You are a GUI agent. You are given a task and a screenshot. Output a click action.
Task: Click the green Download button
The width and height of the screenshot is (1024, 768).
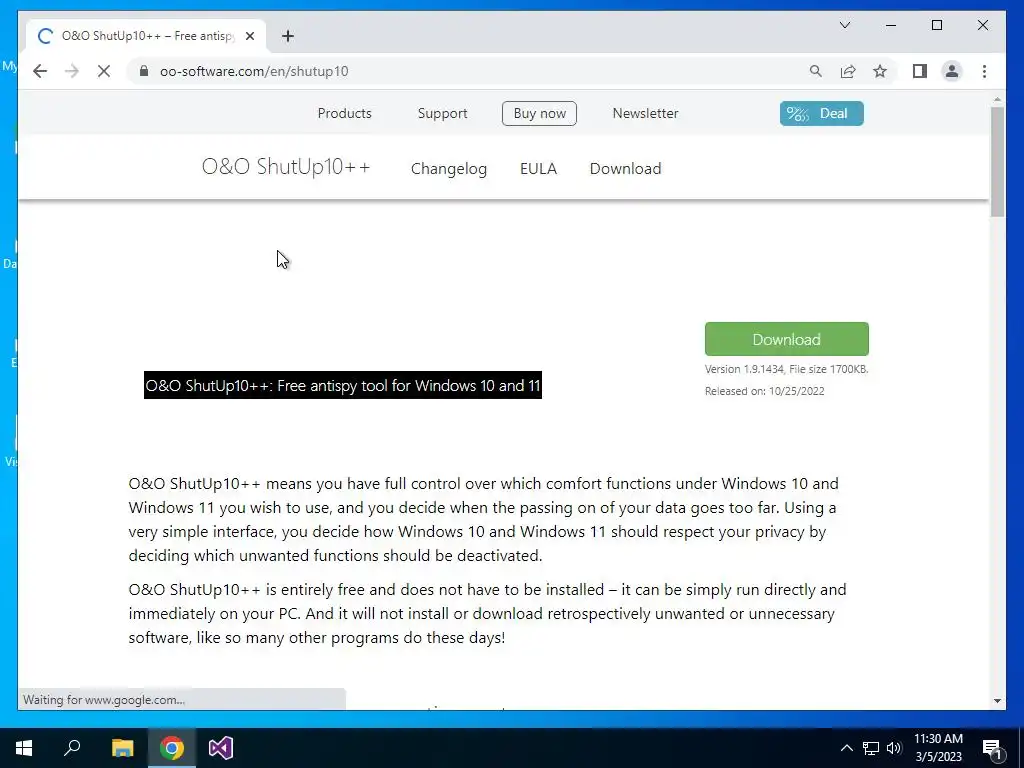click(x=786, y=339)
